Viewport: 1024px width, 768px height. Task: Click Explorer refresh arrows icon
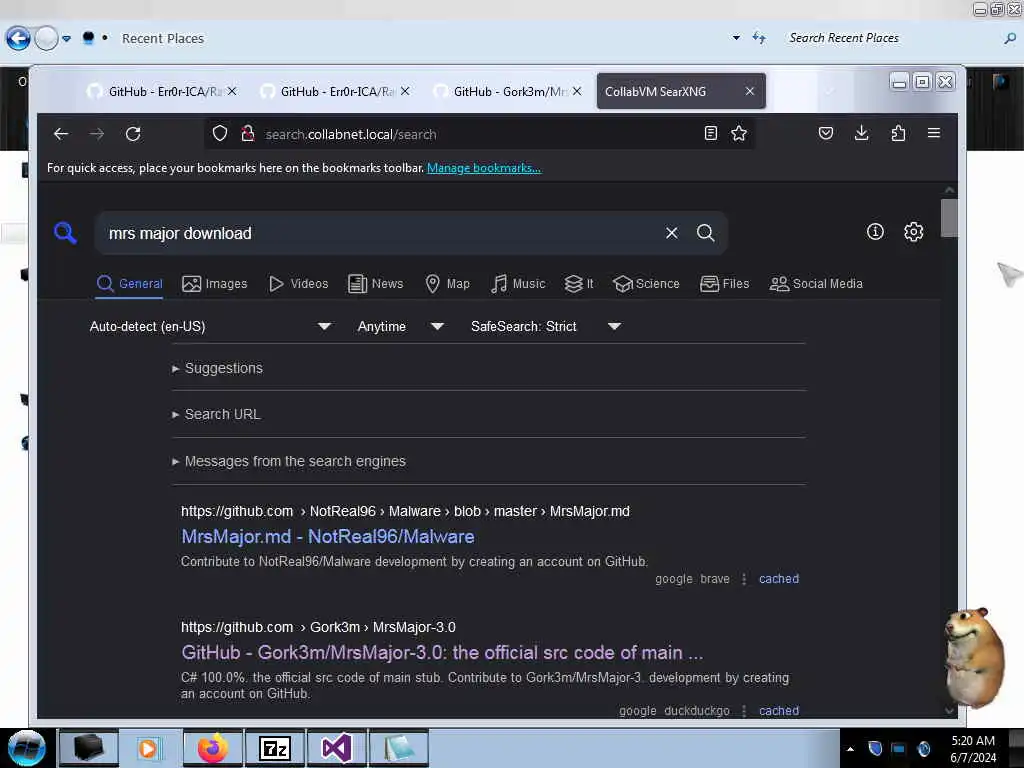759,38
